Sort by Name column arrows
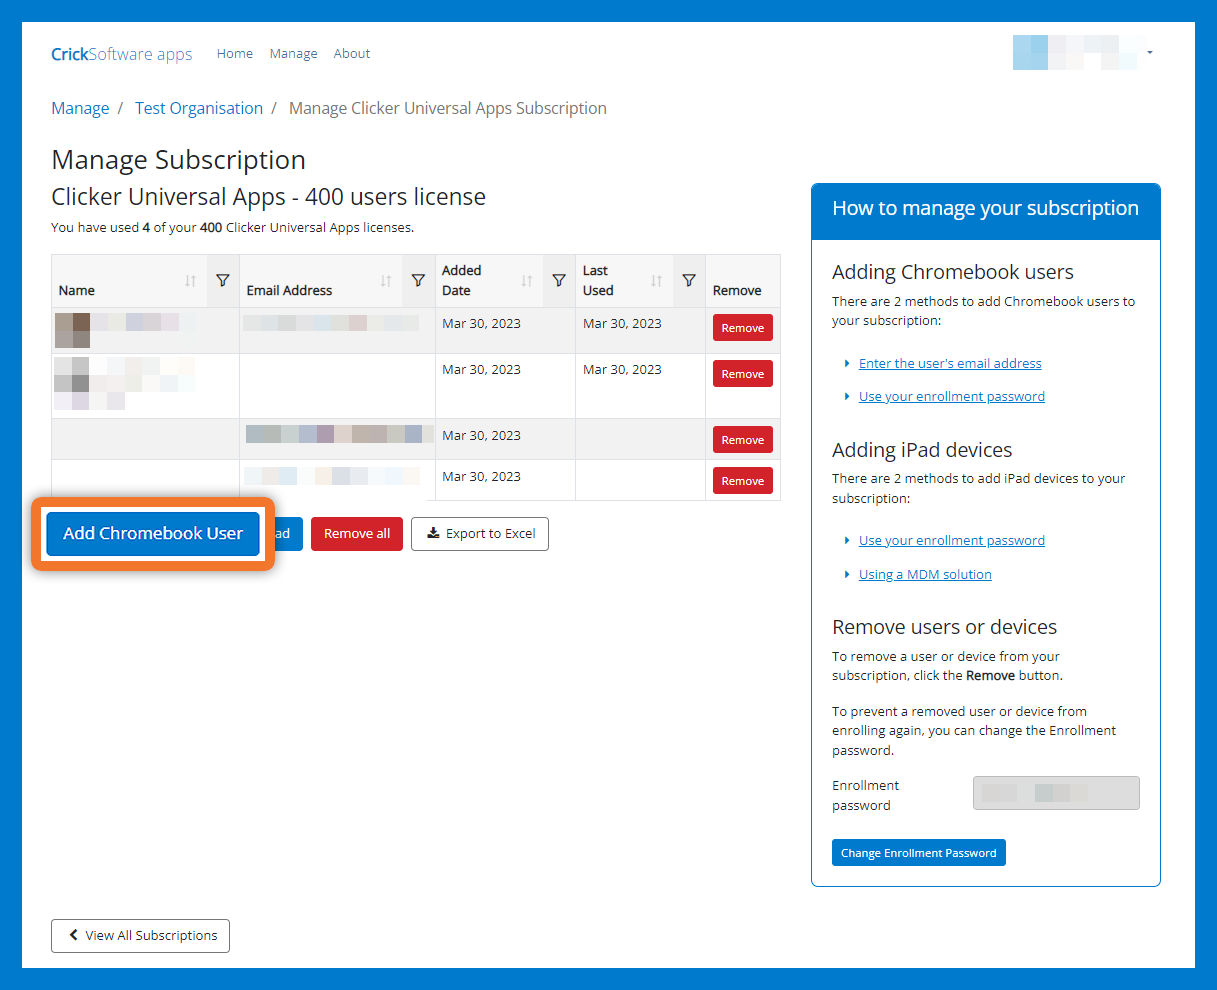The width and height of the screenshot is (1217, 990). (191, 281)
